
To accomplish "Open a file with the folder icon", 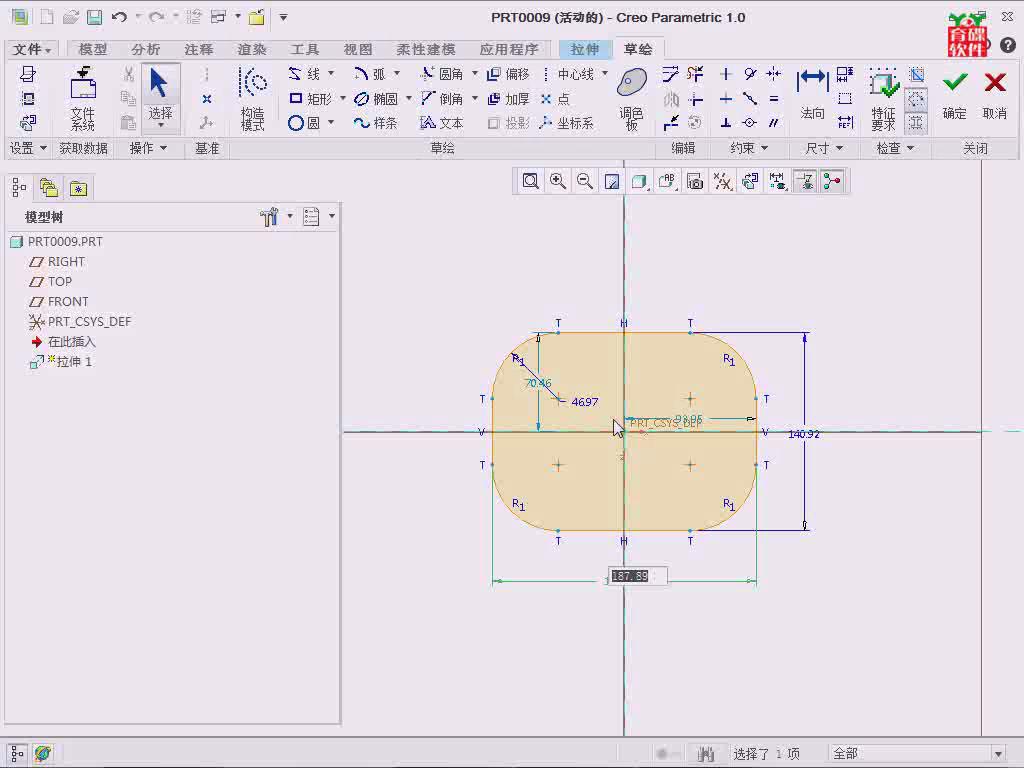I will tap(71, 18).
